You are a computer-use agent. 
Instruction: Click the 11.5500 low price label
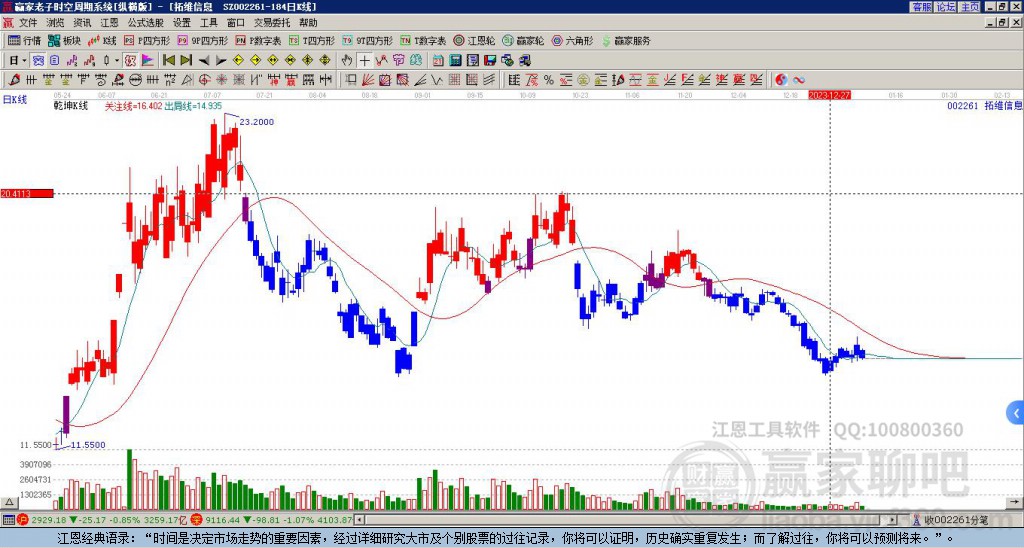tap(88, 445)
